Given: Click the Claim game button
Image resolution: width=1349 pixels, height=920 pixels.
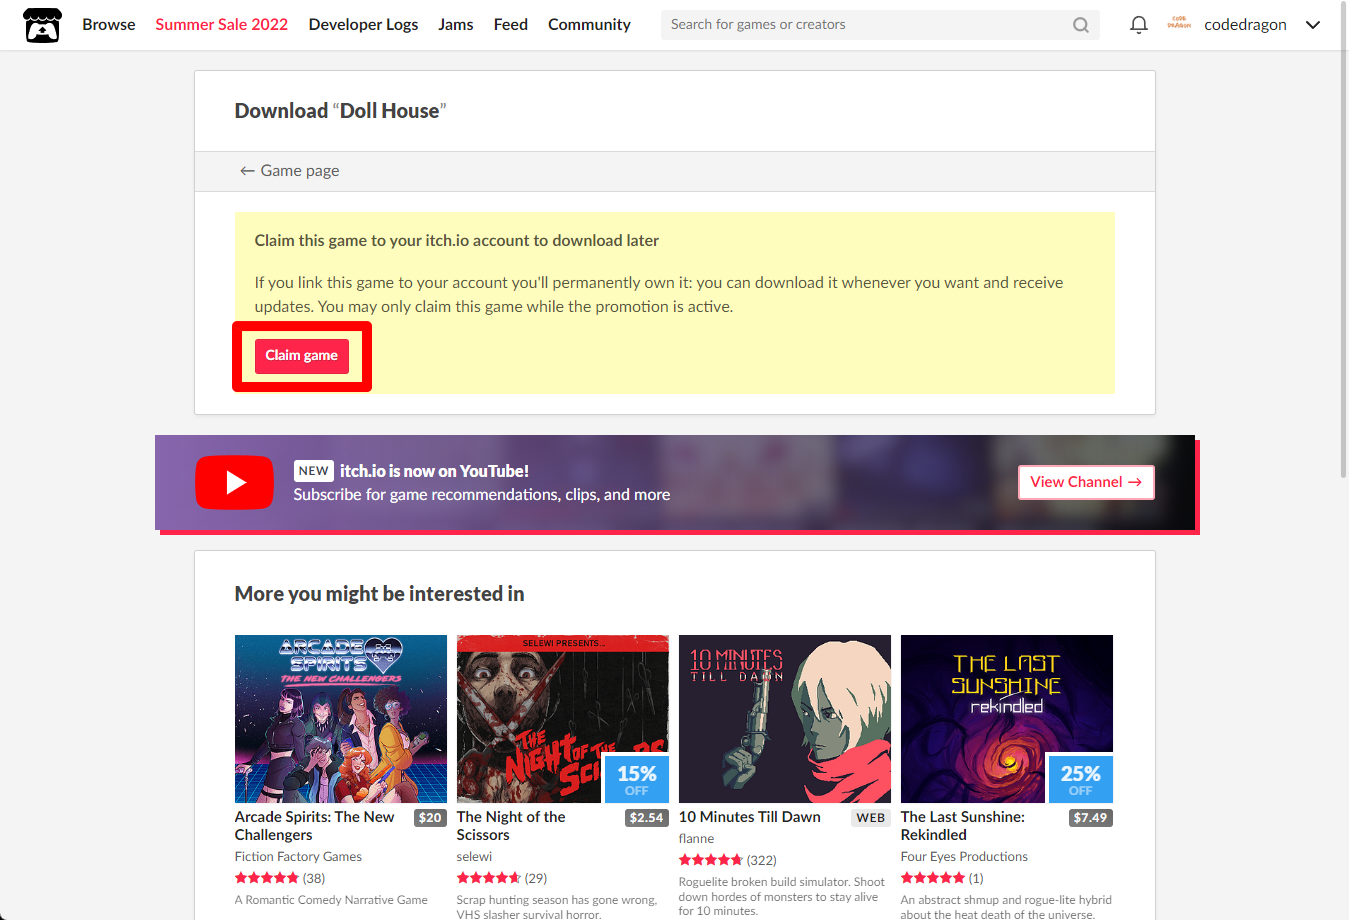Looking at the screenshot, I should click(x=301, y=356).
